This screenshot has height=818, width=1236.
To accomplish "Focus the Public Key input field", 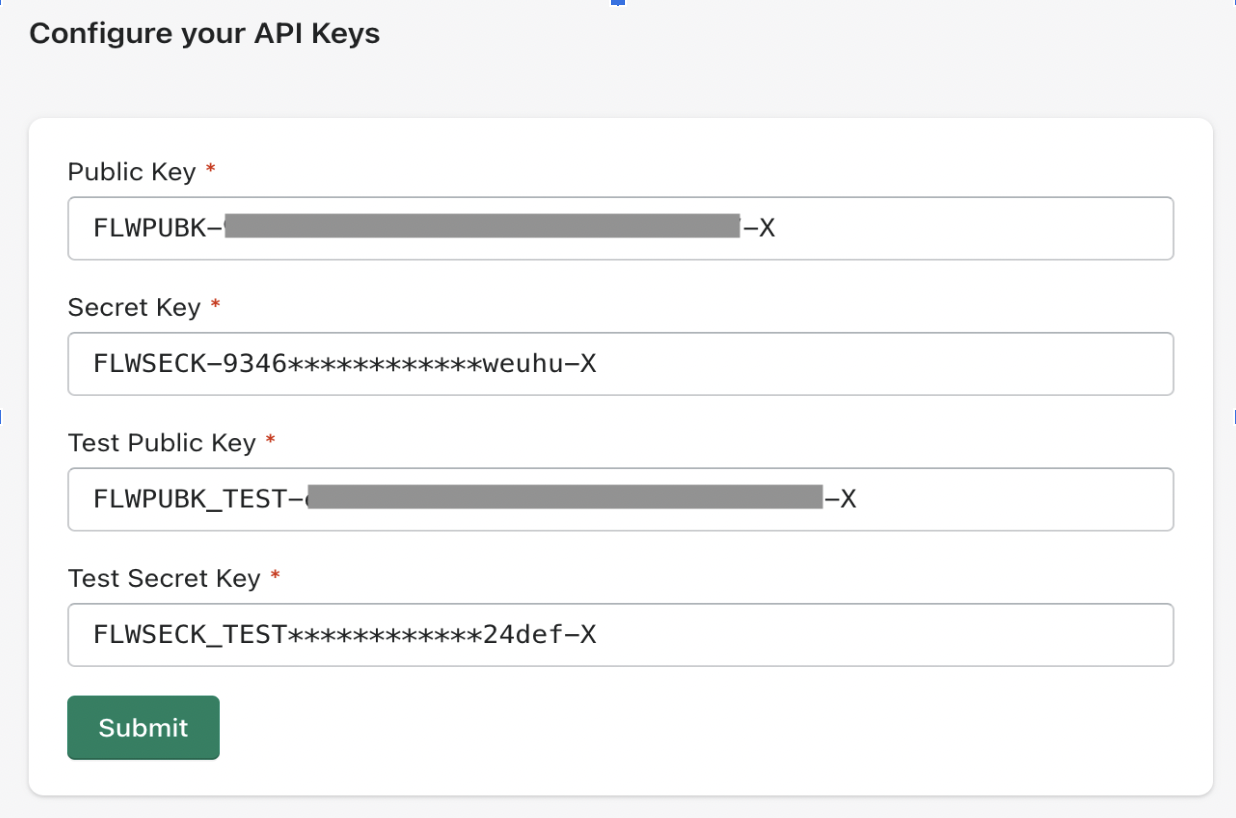I will point(620,228).
